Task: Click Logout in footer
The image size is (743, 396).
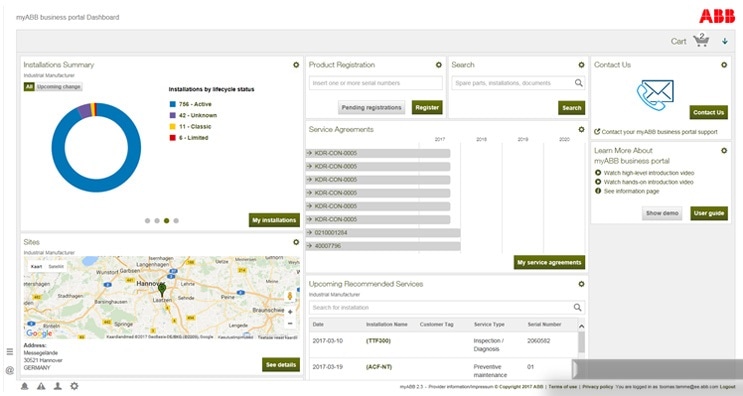Action: (727, 387)
